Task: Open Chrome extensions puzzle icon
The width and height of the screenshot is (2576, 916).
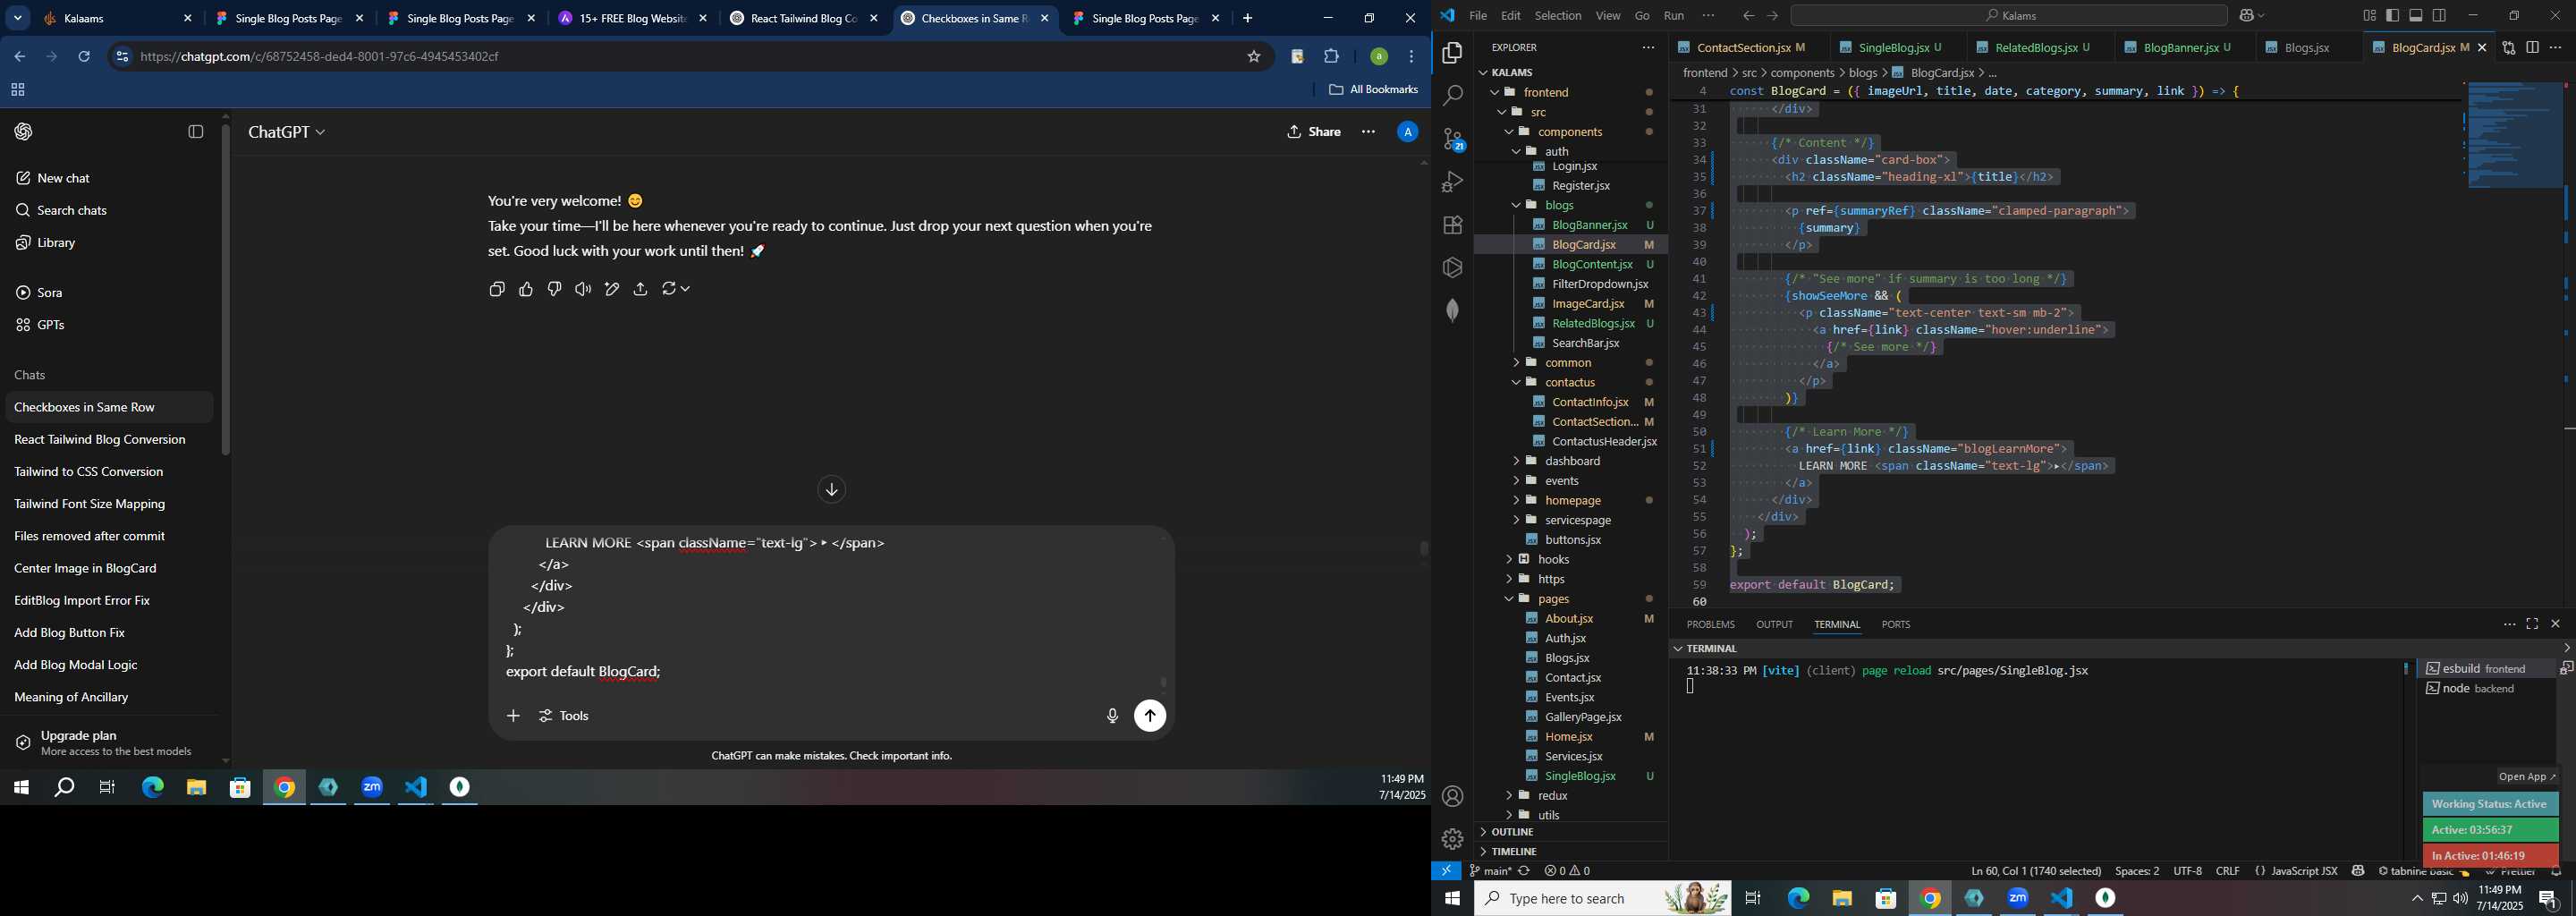Action: [1332, 57]
